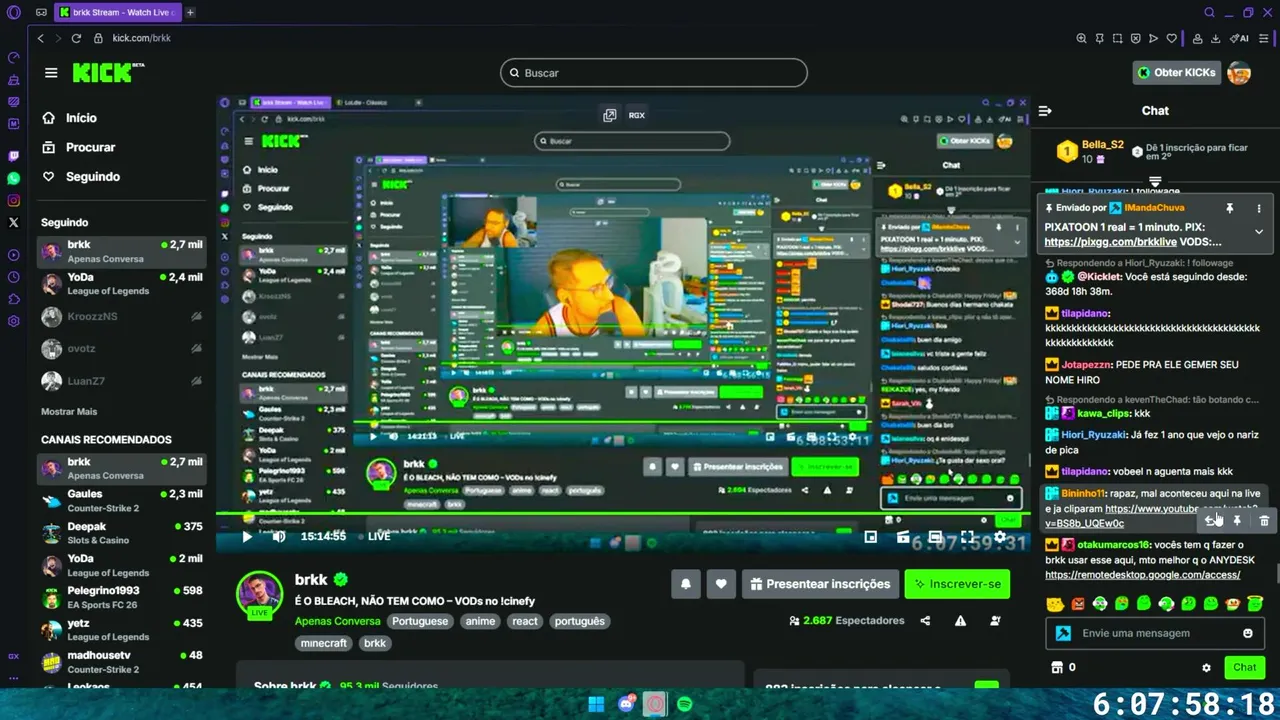Screen dimensions: 1280x720
Task: Toggle fullscreen on the video player
Action: (x=967, y=537)
